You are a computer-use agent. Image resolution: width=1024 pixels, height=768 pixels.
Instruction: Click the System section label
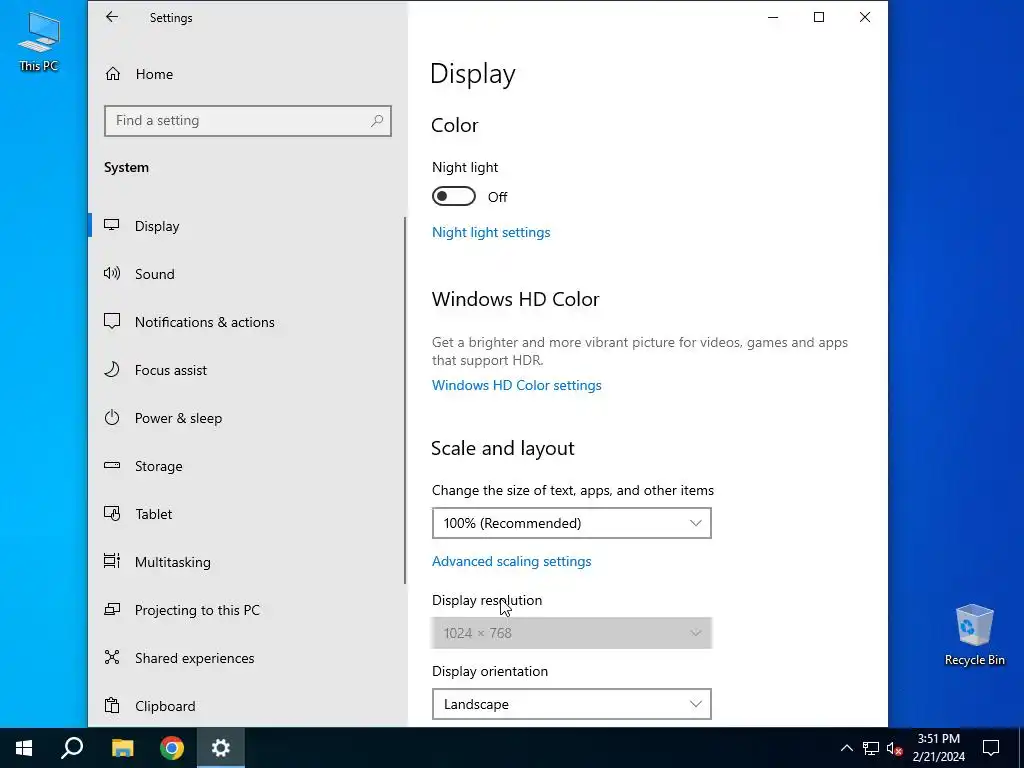(x=126, y=167)
